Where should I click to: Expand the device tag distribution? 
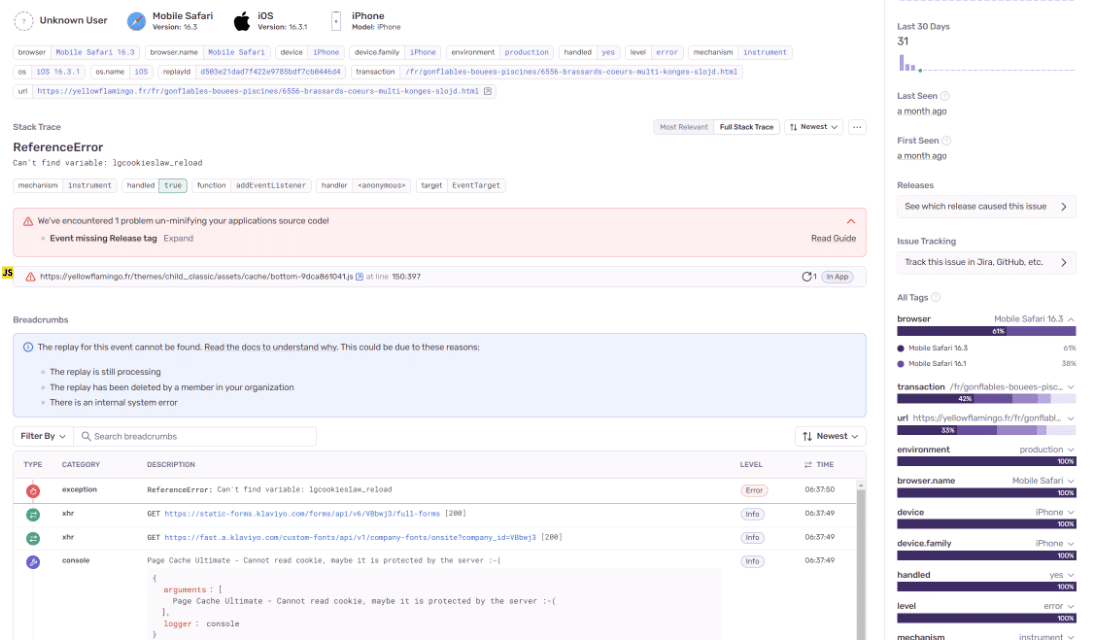(x=1071, y=512)
